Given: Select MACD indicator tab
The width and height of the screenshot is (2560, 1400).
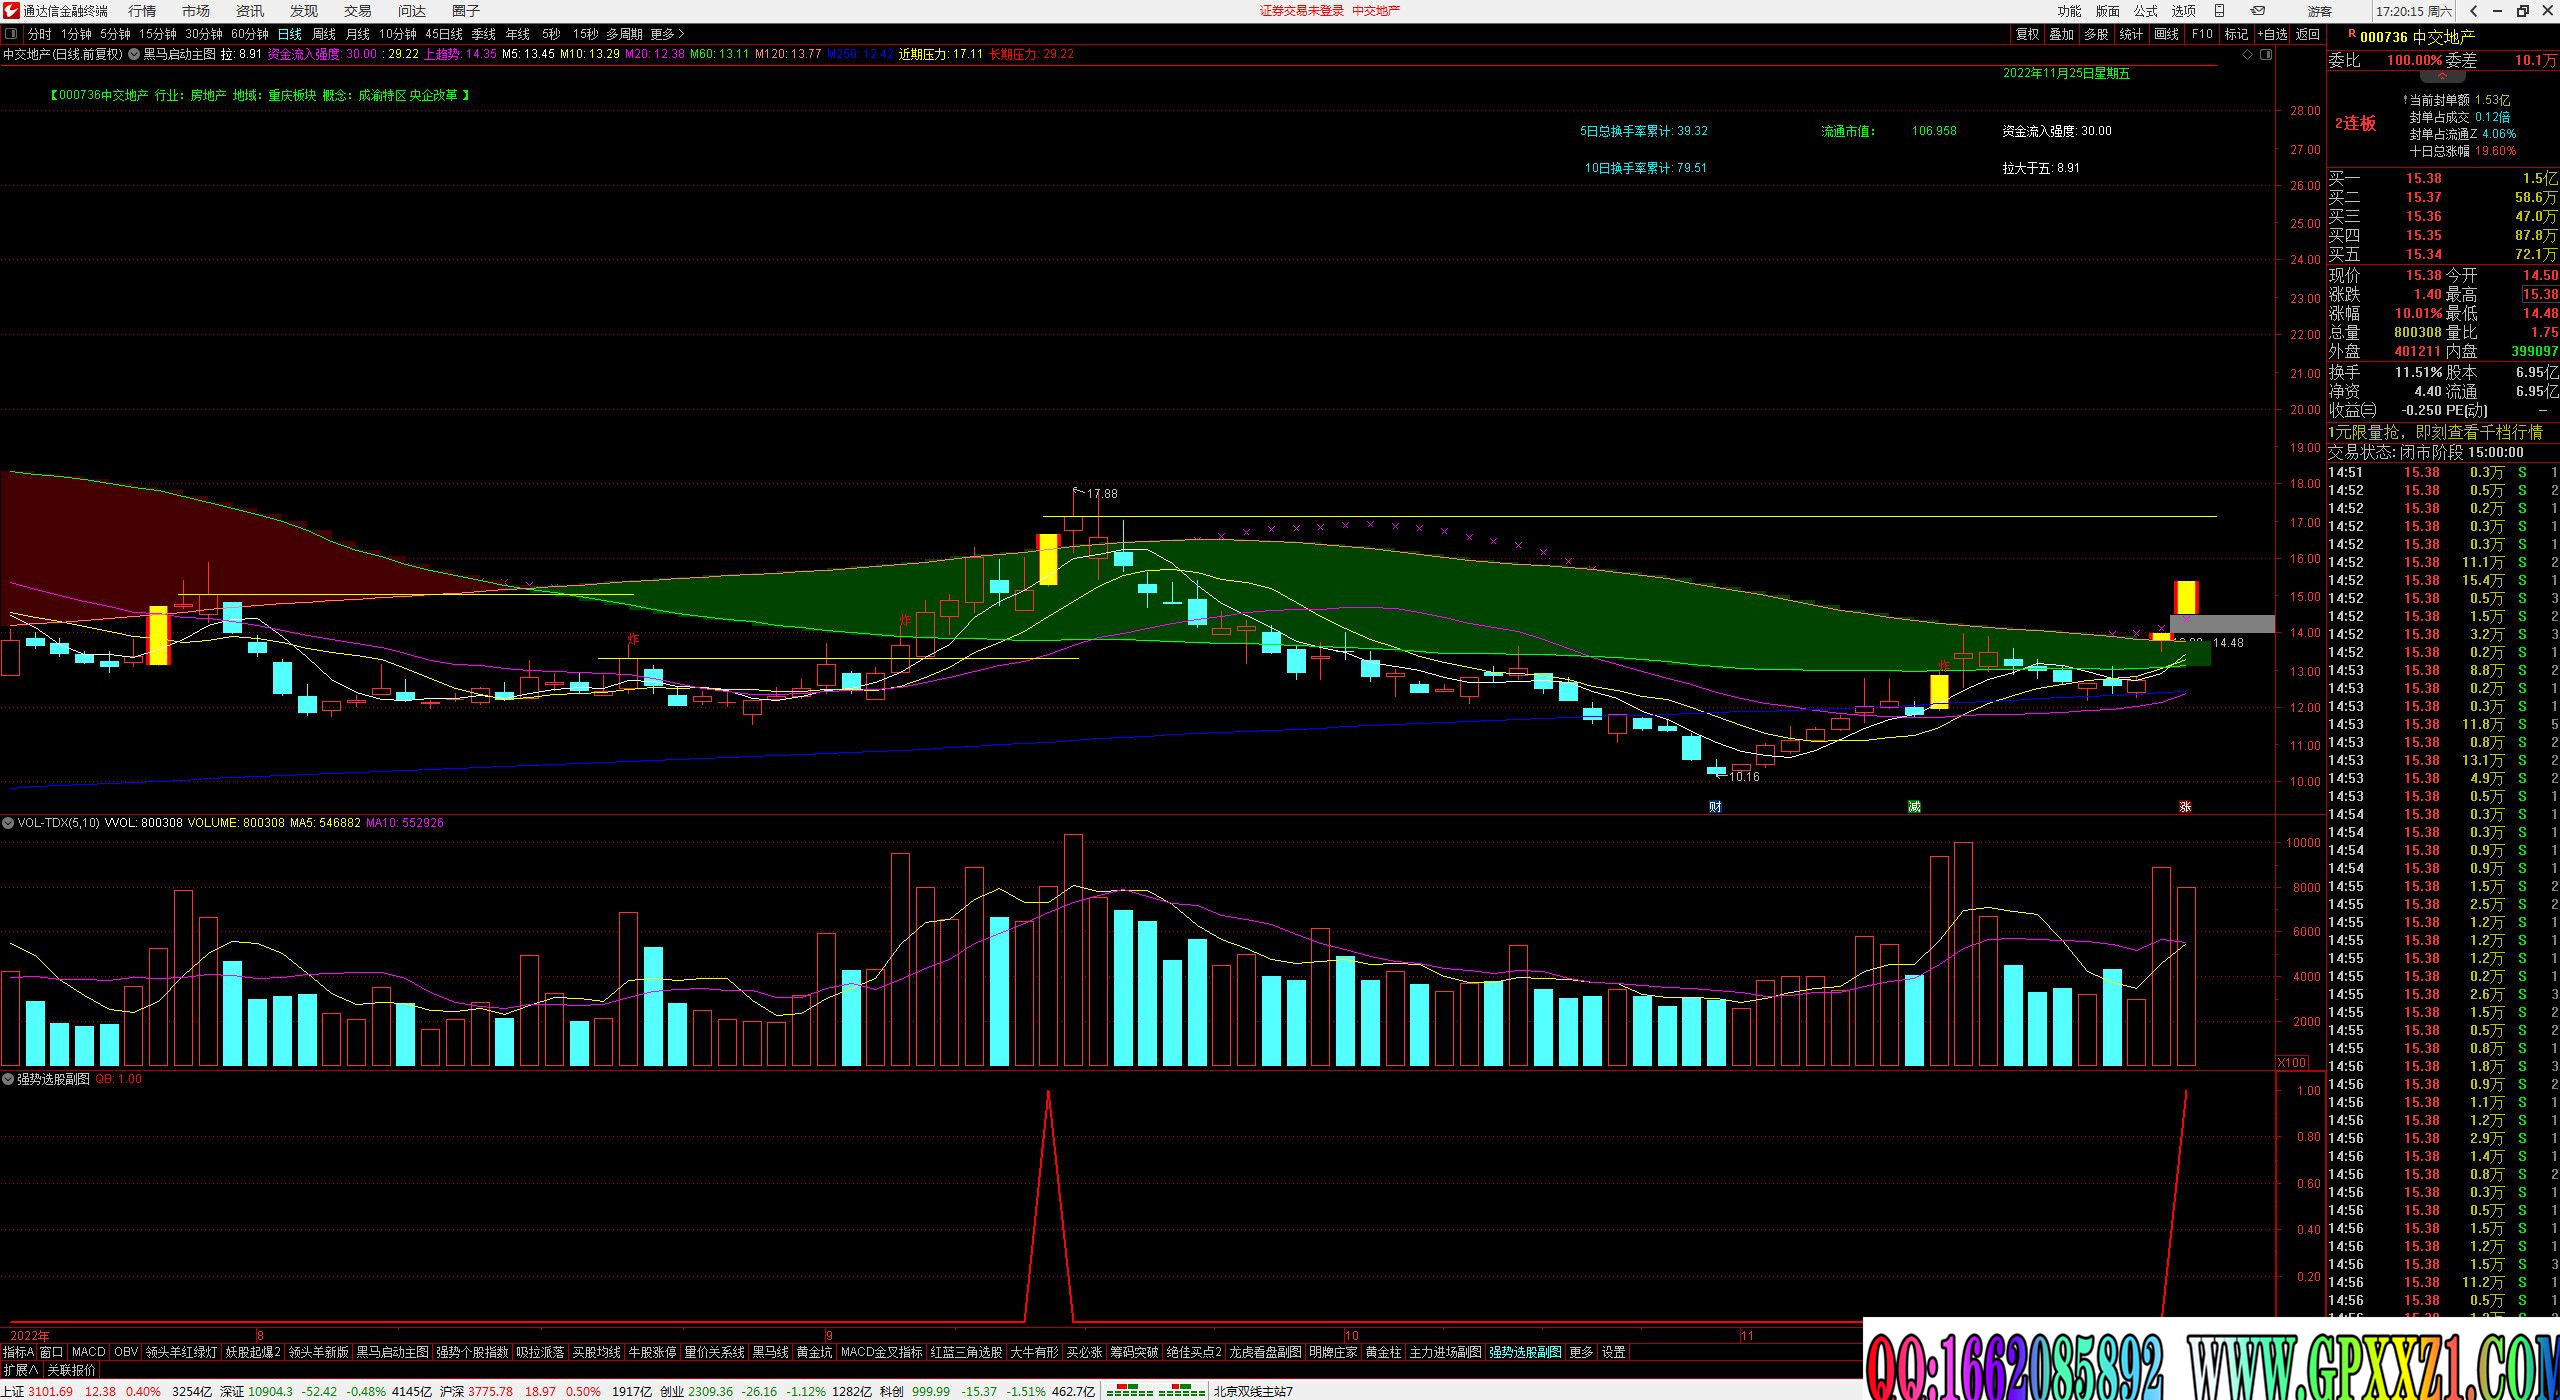Looking at the screenshot, I should 89,1352.
